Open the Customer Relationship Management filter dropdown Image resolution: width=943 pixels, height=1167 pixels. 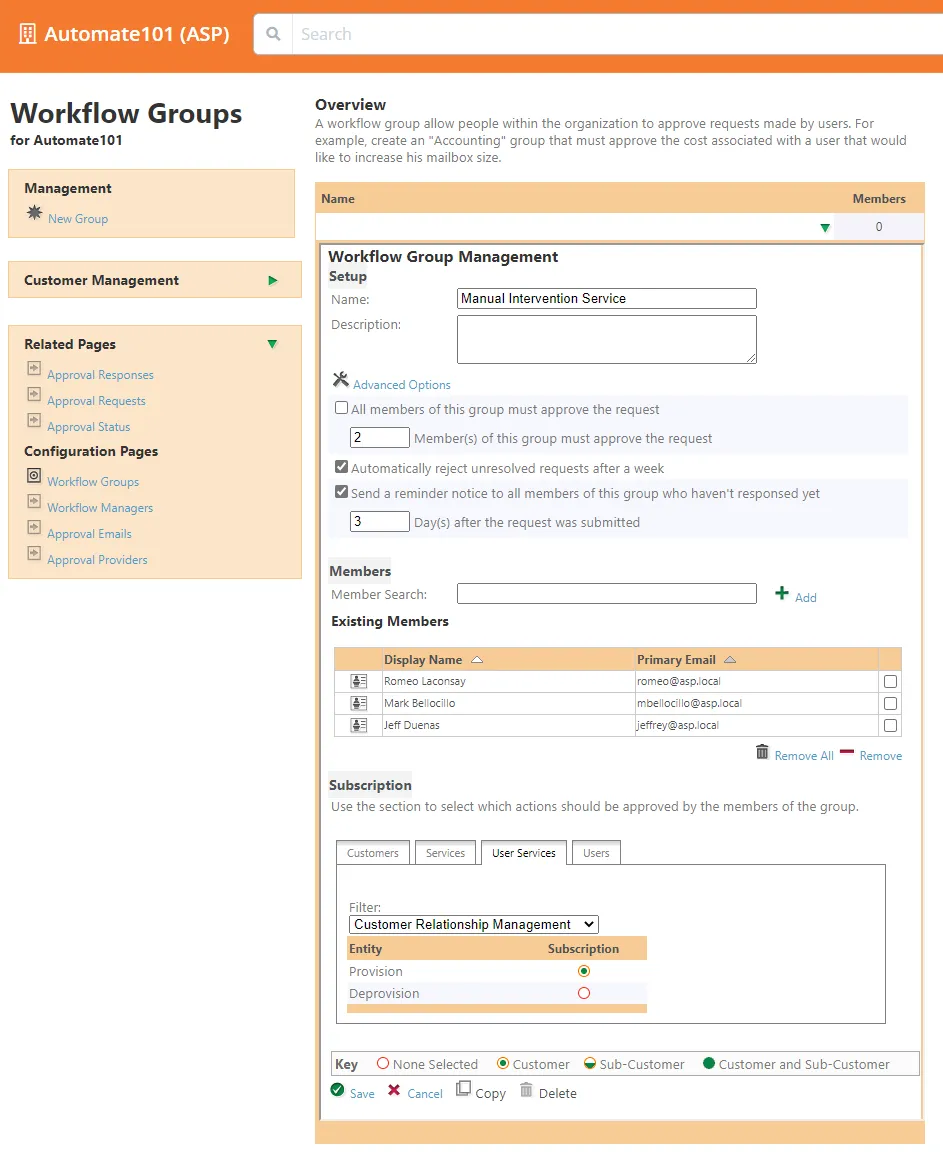pyautogui.click(x=589, y=923)
